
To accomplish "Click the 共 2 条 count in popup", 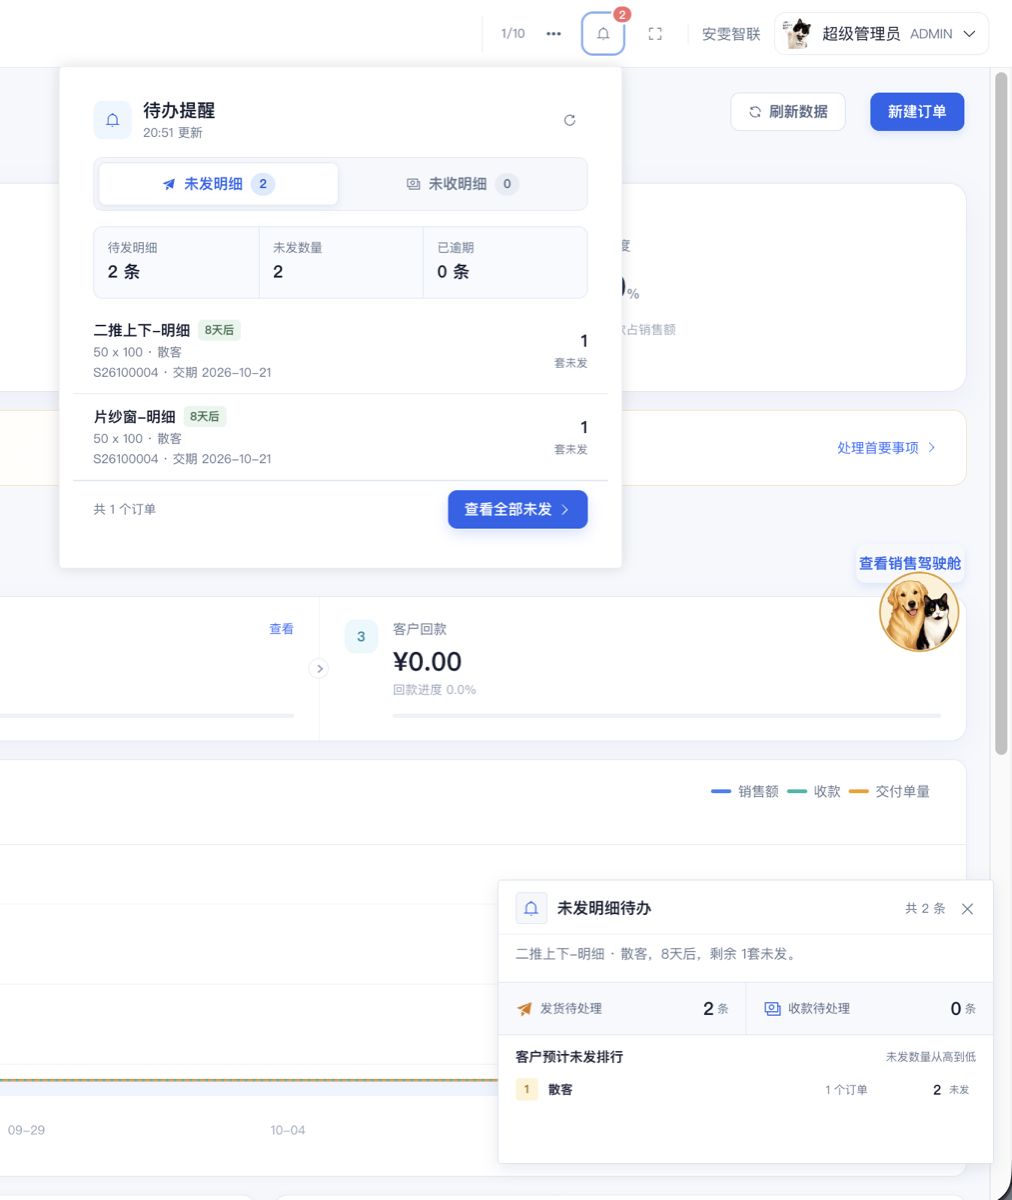I will [x=925, y=909].
